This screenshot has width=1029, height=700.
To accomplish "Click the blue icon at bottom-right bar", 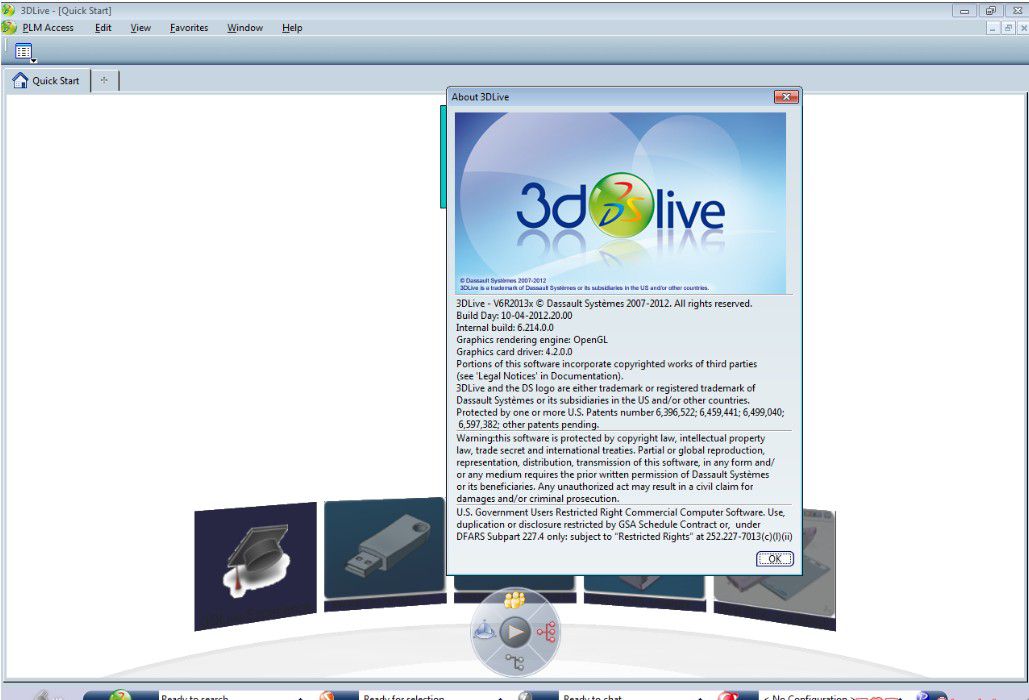I will pos(923,696).
